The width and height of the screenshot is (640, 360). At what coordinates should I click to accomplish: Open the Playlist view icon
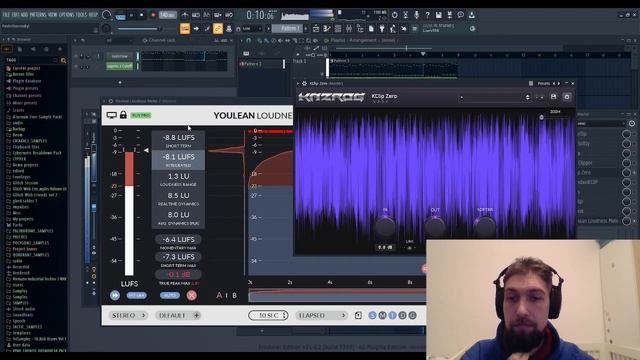point(316,29)
